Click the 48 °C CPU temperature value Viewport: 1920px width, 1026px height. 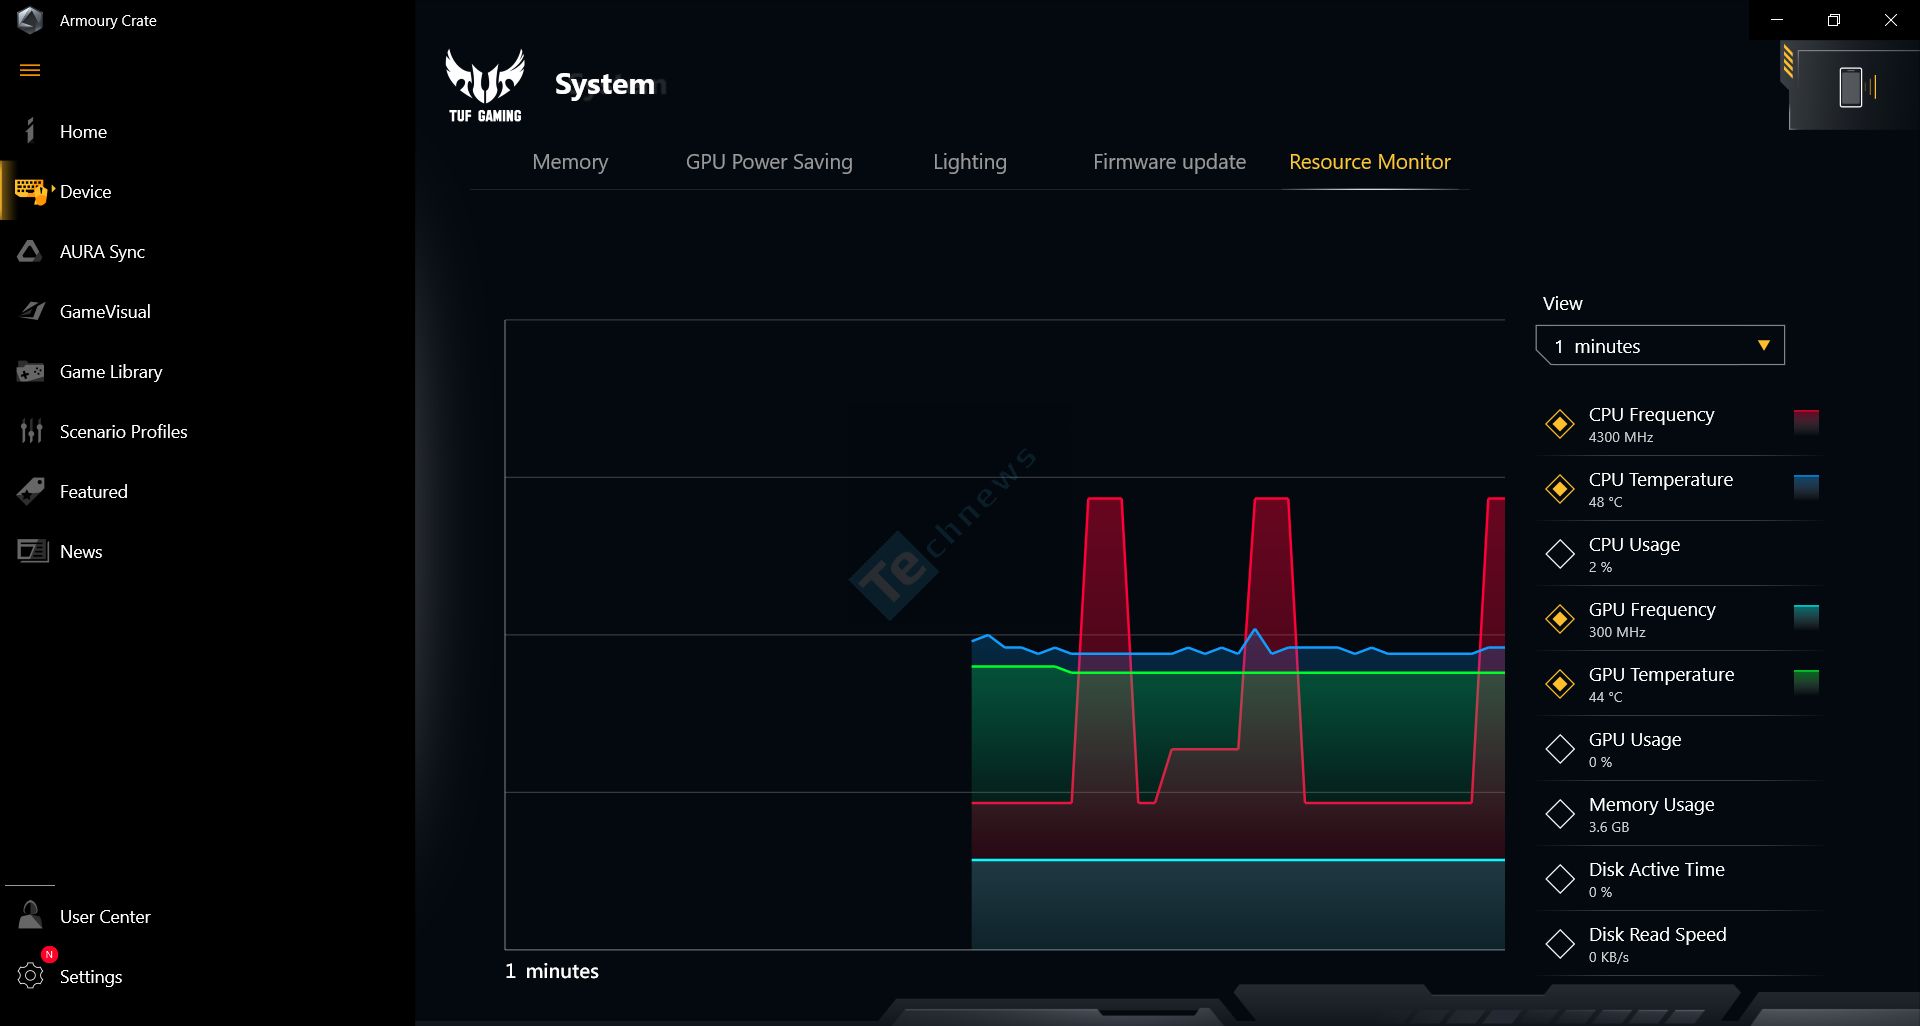pyautogui.click(x=1605, y=503)
